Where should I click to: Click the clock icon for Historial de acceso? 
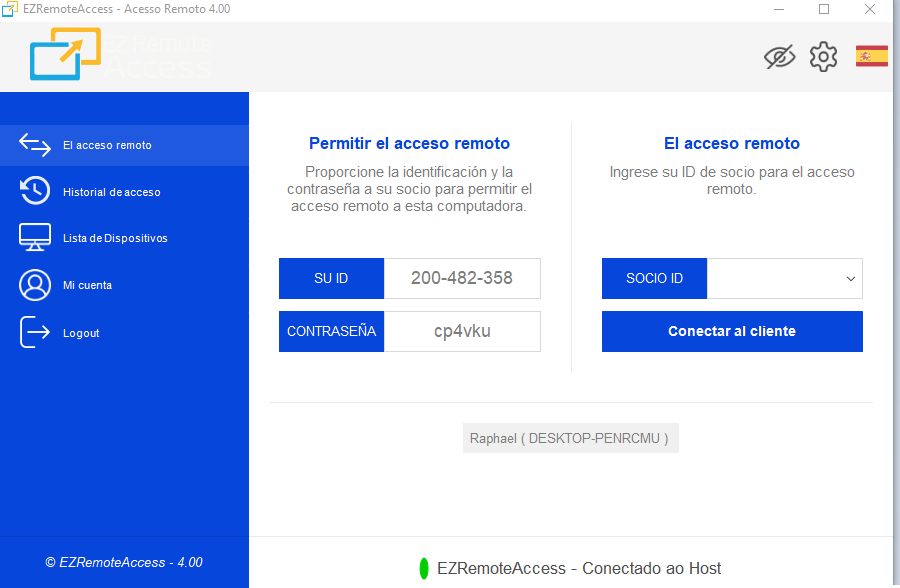coord(35,191)
